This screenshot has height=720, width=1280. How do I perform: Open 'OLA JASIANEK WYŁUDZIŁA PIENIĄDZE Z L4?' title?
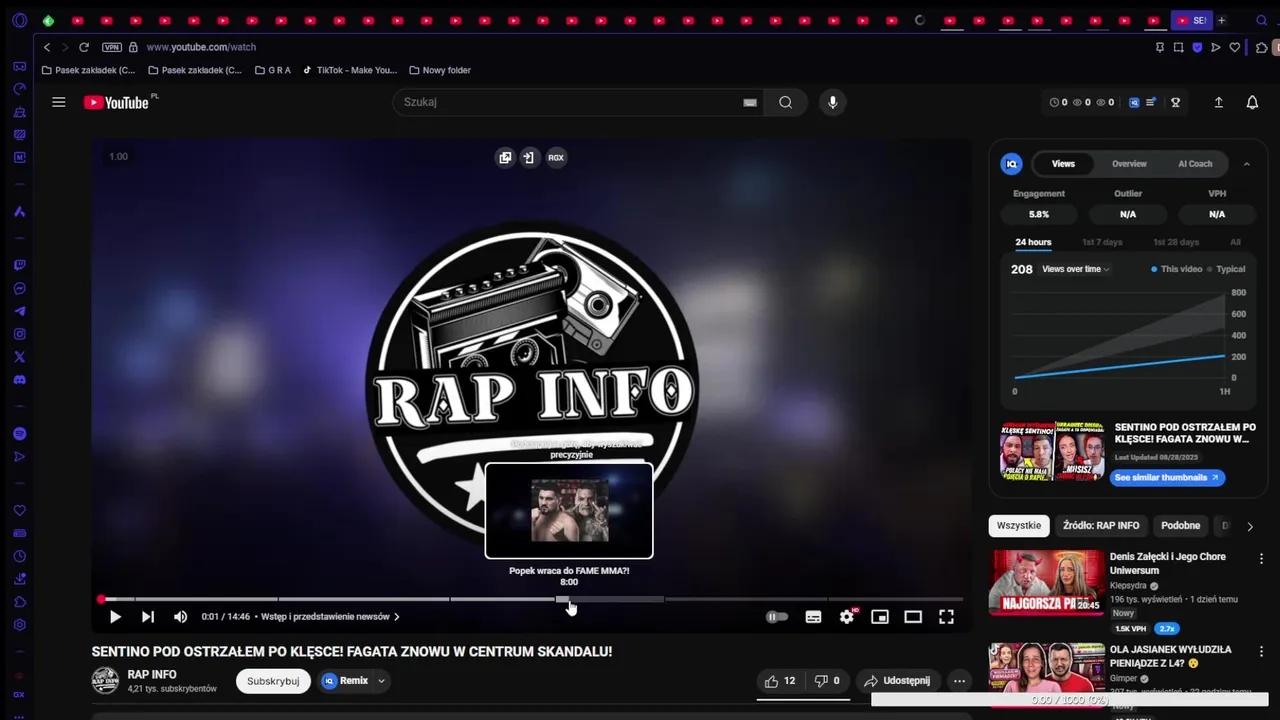pyautogui.click(x=1170, y=656)
